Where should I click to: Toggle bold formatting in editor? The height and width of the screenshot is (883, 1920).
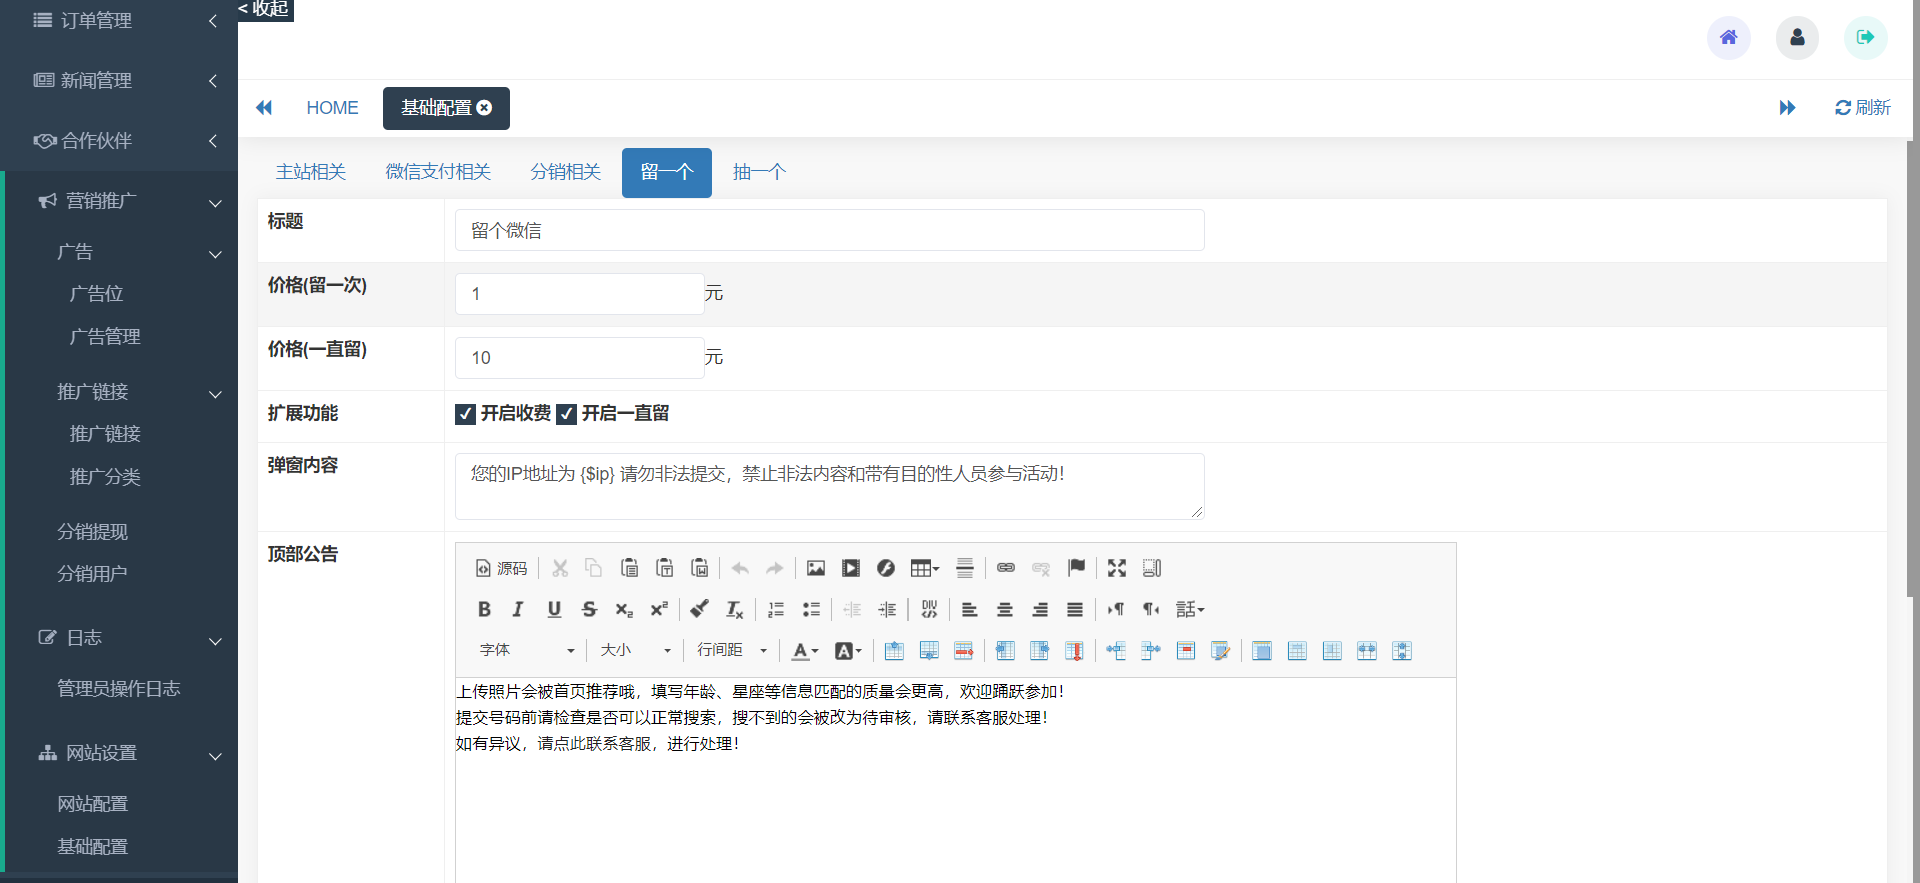(484, 609)
